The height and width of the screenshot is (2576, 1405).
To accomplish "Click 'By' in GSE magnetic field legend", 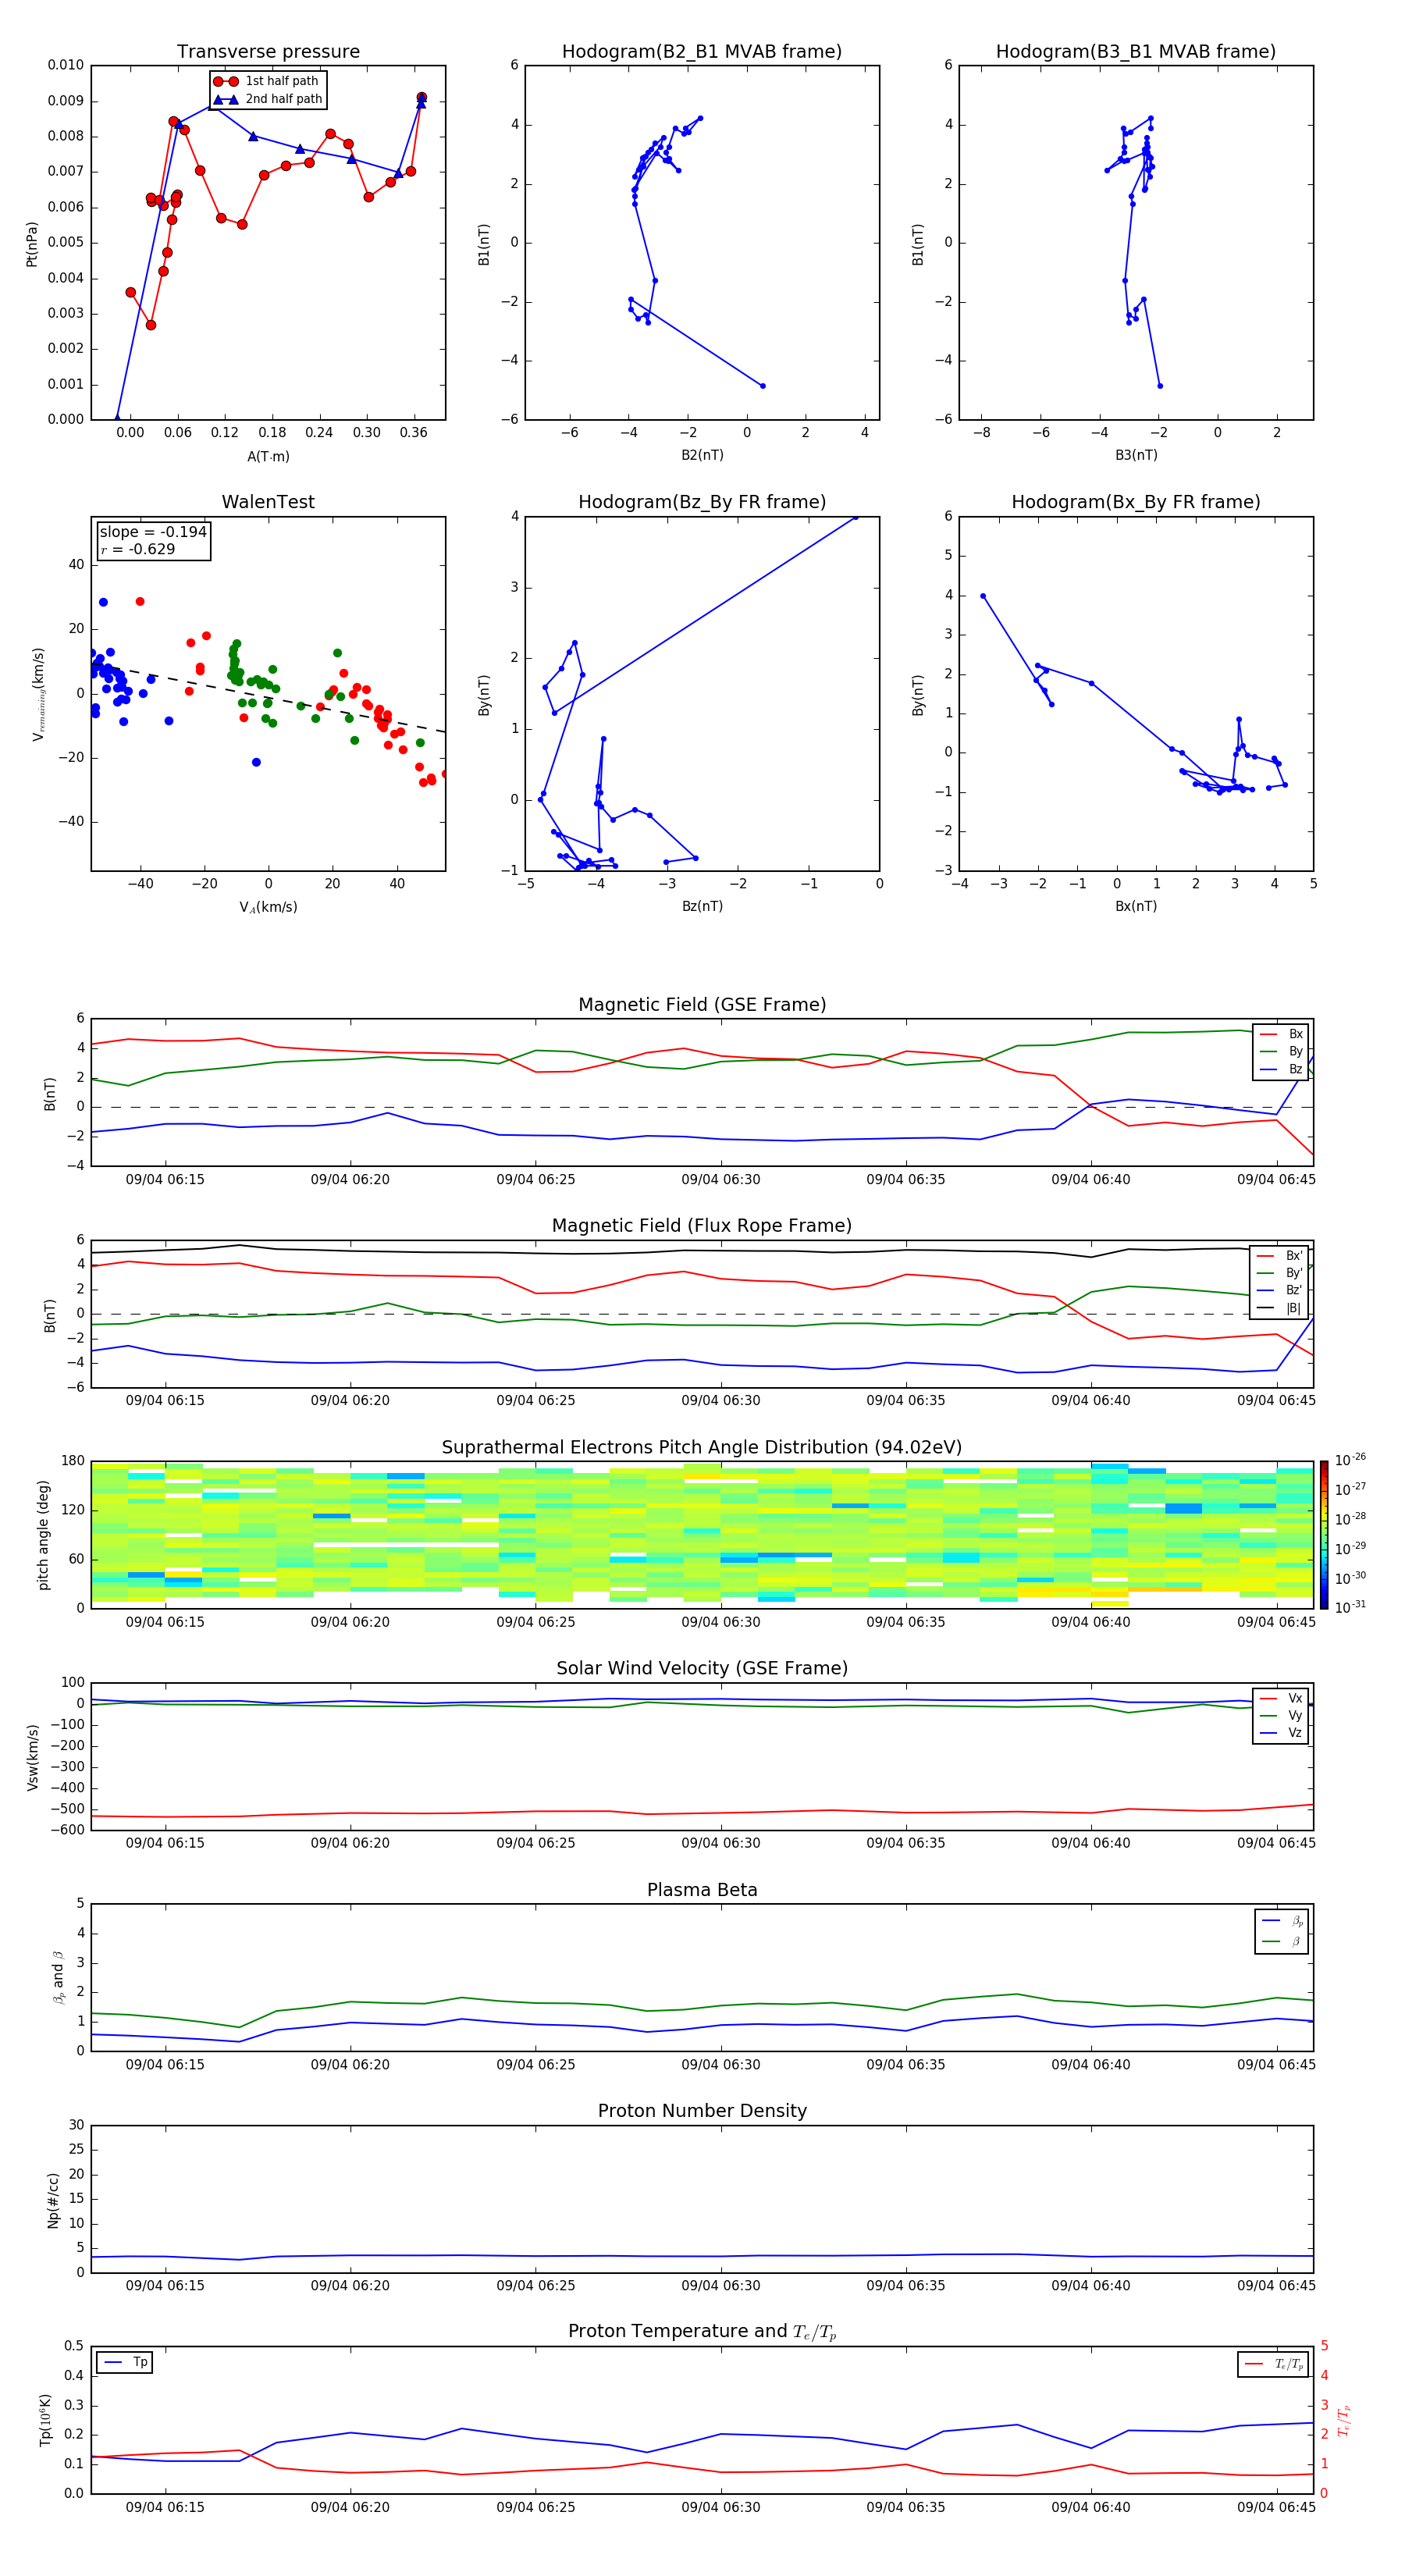I will (x=1281, y=1051).
